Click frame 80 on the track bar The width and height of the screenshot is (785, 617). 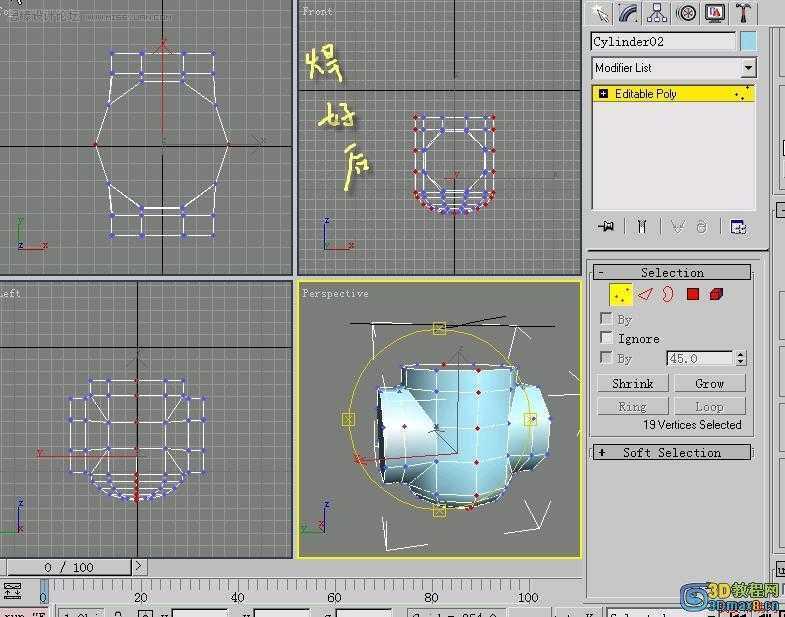click(431, 597)
